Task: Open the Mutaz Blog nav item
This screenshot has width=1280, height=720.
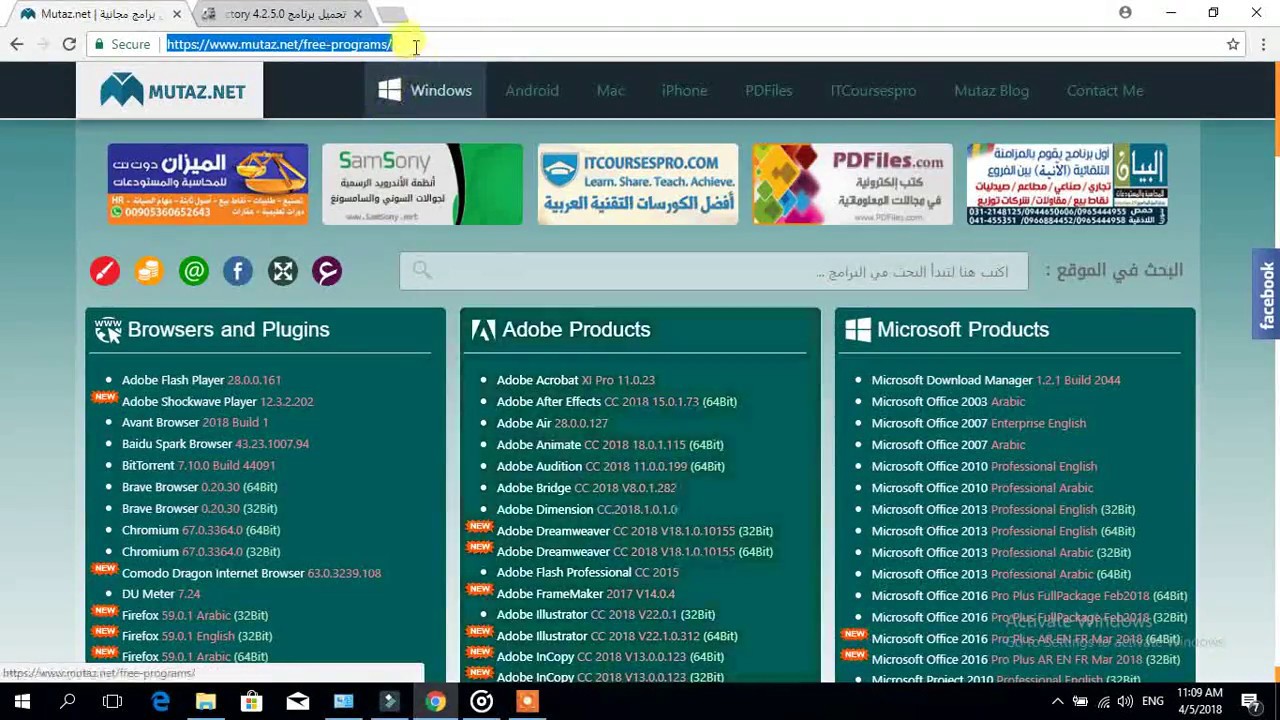Action: (x=991, y=90)
